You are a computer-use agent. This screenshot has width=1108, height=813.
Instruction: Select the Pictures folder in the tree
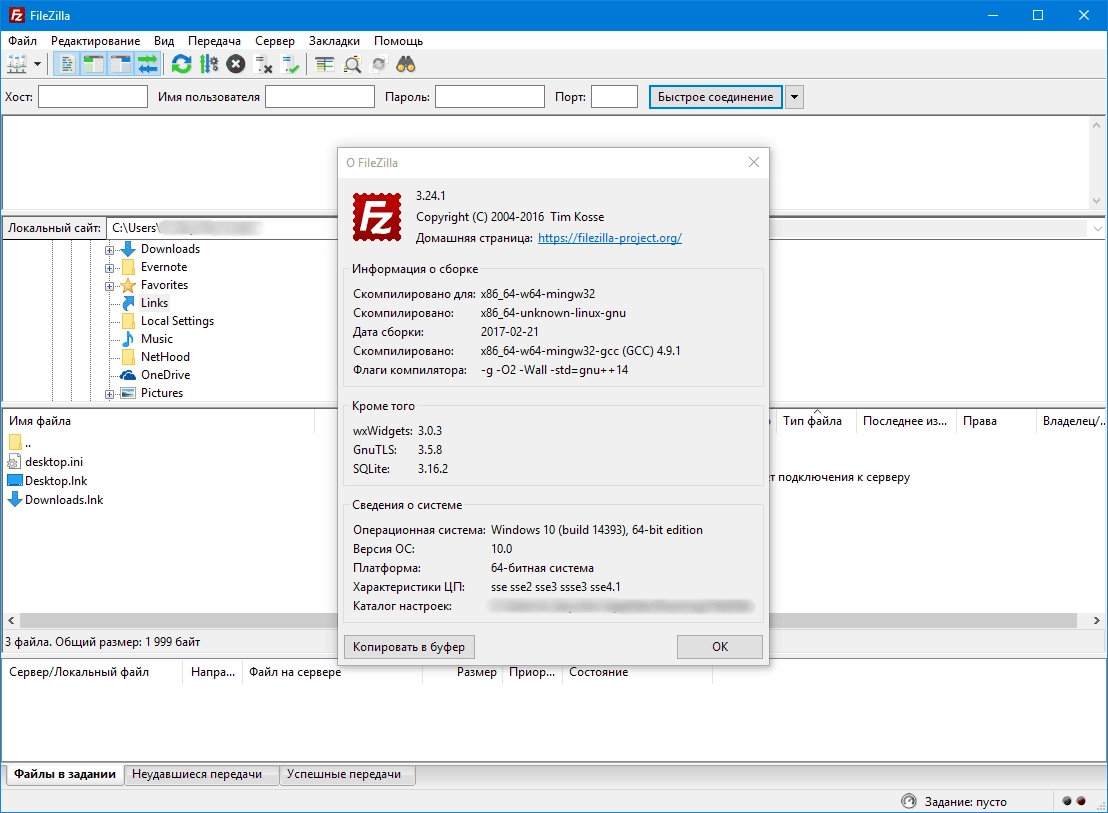[x=162, y=393]
